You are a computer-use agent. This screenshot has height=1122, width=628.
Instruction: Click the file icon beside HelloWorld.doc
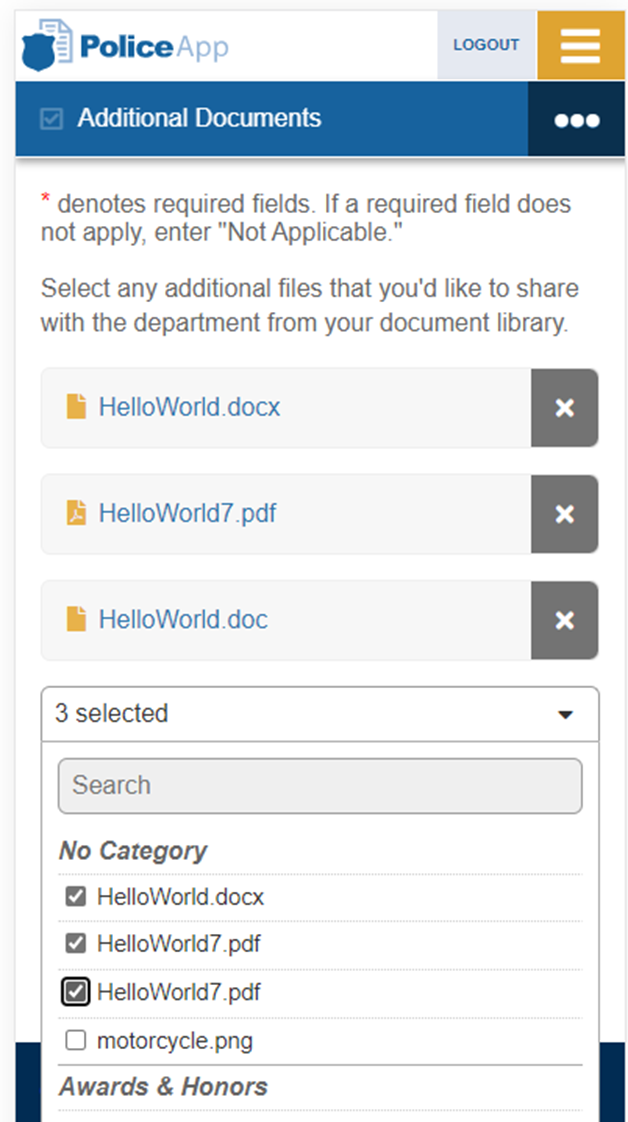(x=76, y=619)
